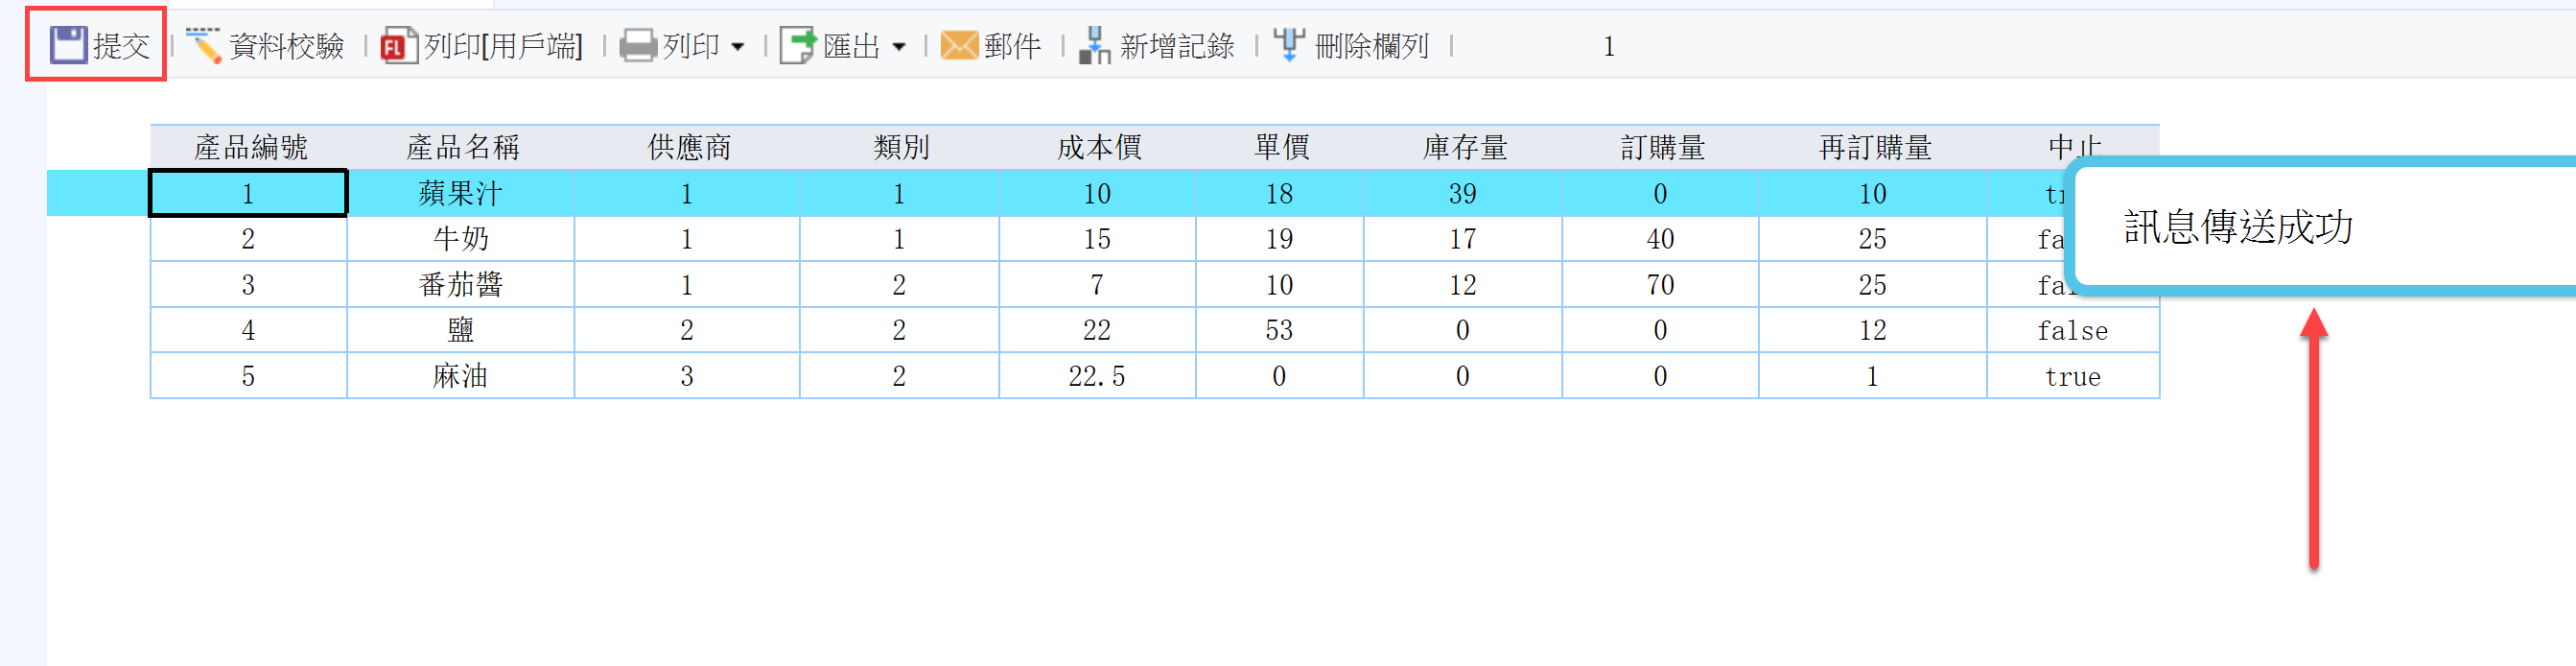Image resolution: width=2576 pixels, height=666 pixels.
Task: Select the 蘋果汁 product name cell
Action: (x=461, y=193)
